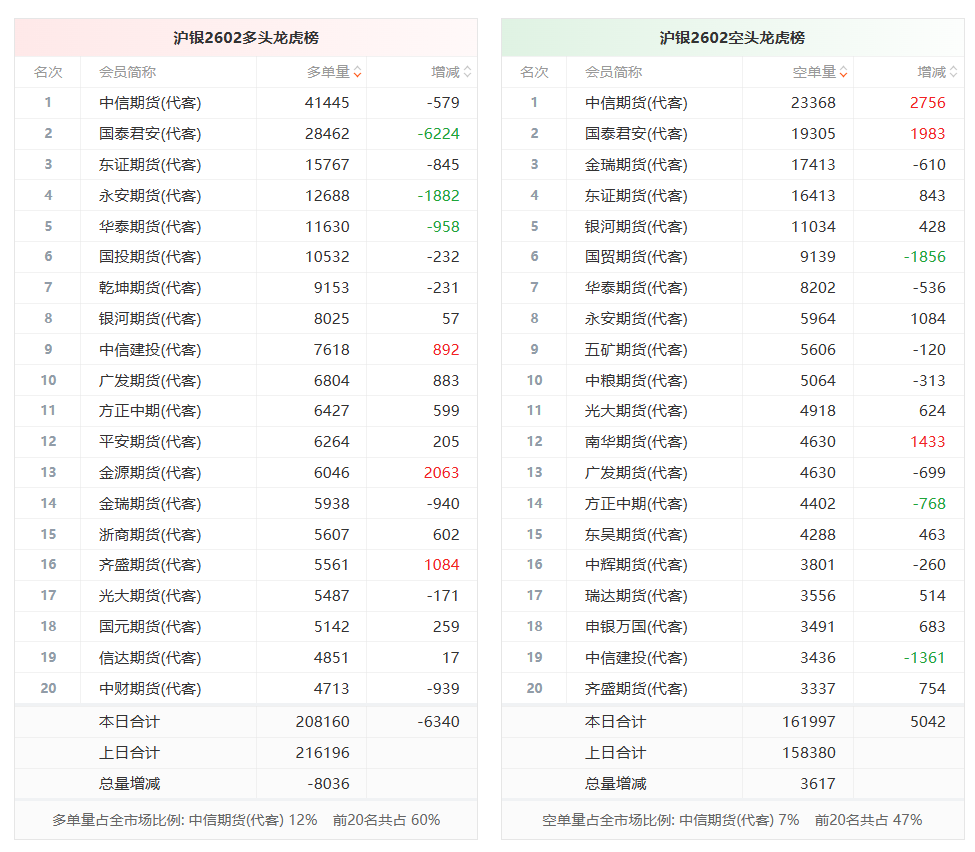This screenshot has height=852, width=975.
Task: Click 空单量占全市场比例 footer text
Action: click(x=732, y=820)
